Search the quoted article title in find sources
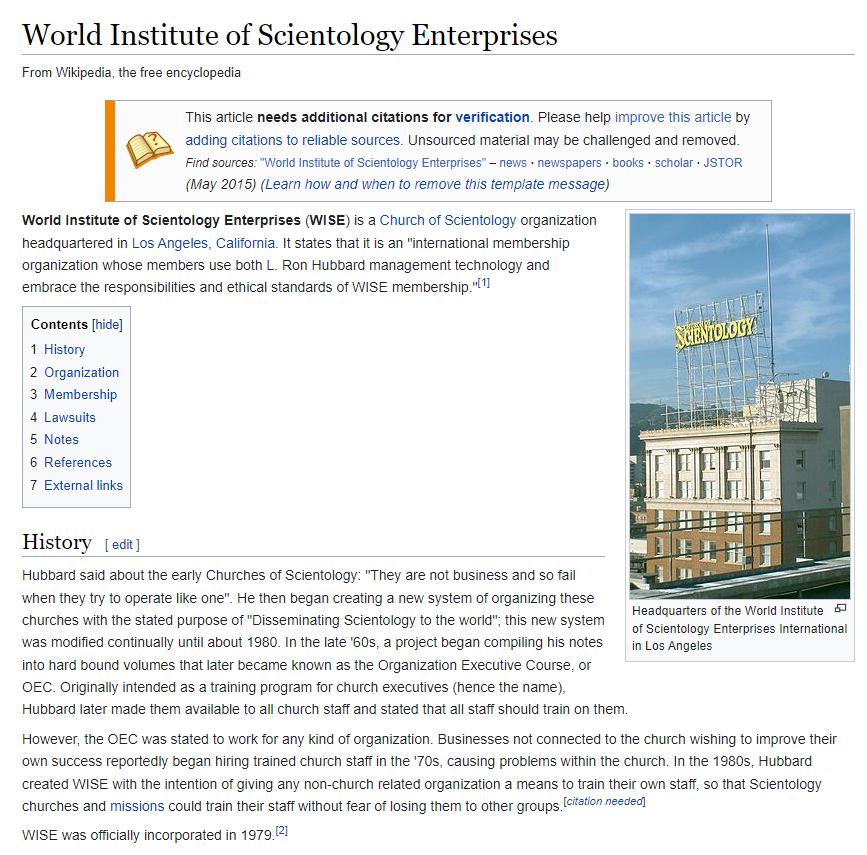This screenshot has width=867, height=855. click(373, 163)
